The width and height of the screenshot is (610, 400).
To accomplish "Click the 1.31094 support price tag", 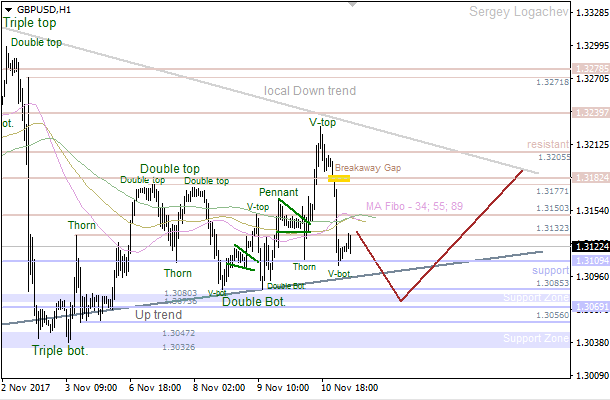I will 589,261.
